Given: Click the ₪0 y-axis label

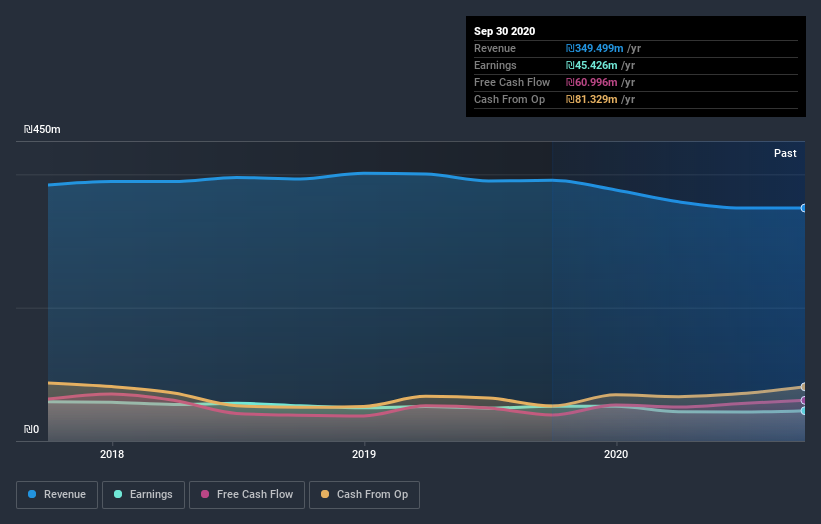Looking at the screenshot, I should [31, 429].
